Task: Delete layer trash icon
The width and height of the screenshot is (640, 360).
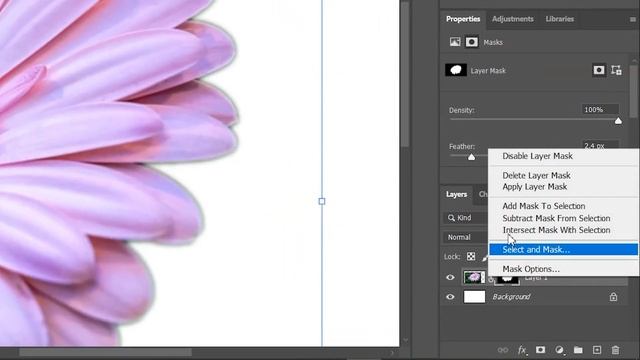Action: coord(616,350)
